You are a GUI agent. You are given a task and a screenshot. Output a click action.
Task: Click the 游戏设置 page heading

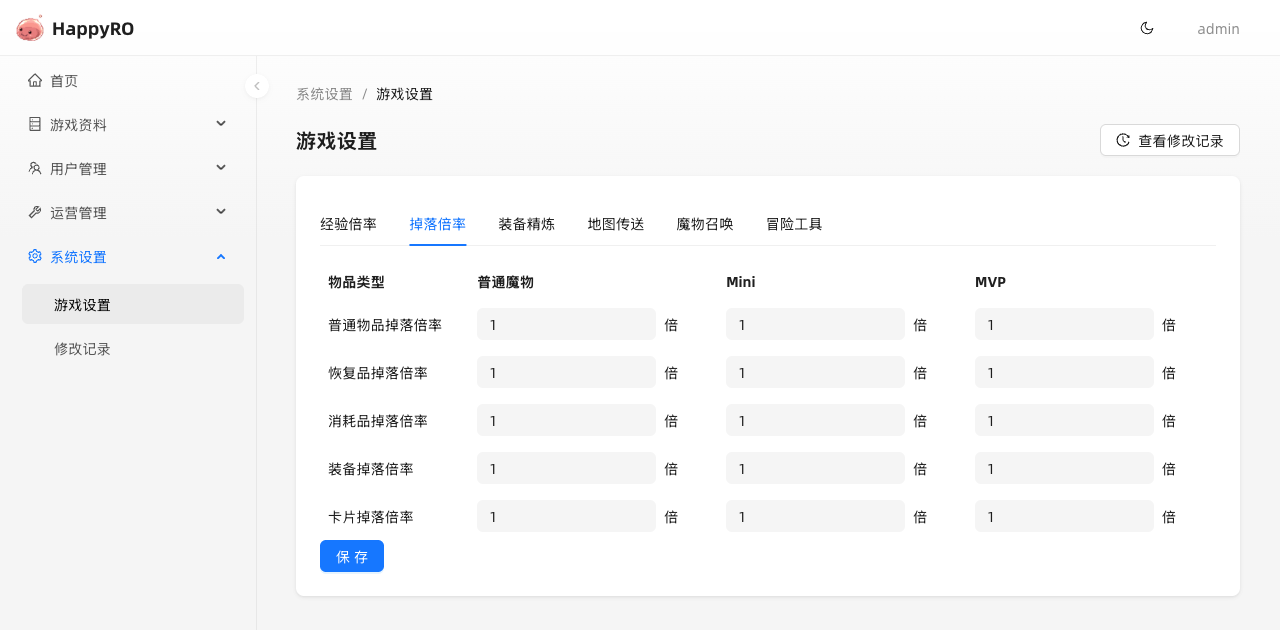336,141
